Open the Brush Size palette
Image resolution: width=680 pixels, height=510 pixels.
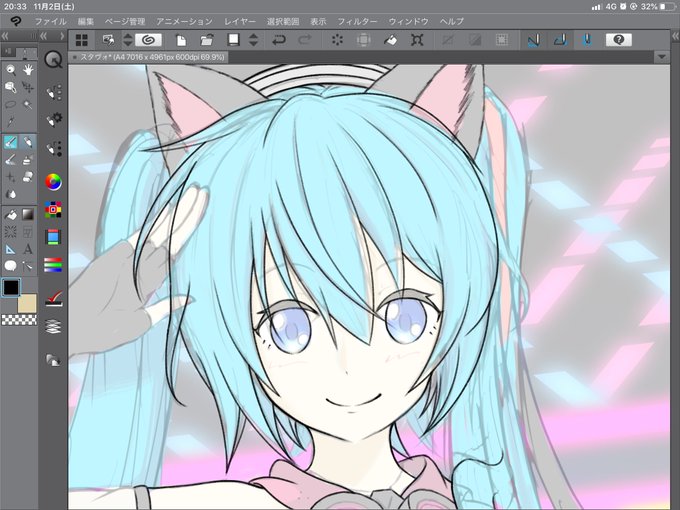[53, 148]
